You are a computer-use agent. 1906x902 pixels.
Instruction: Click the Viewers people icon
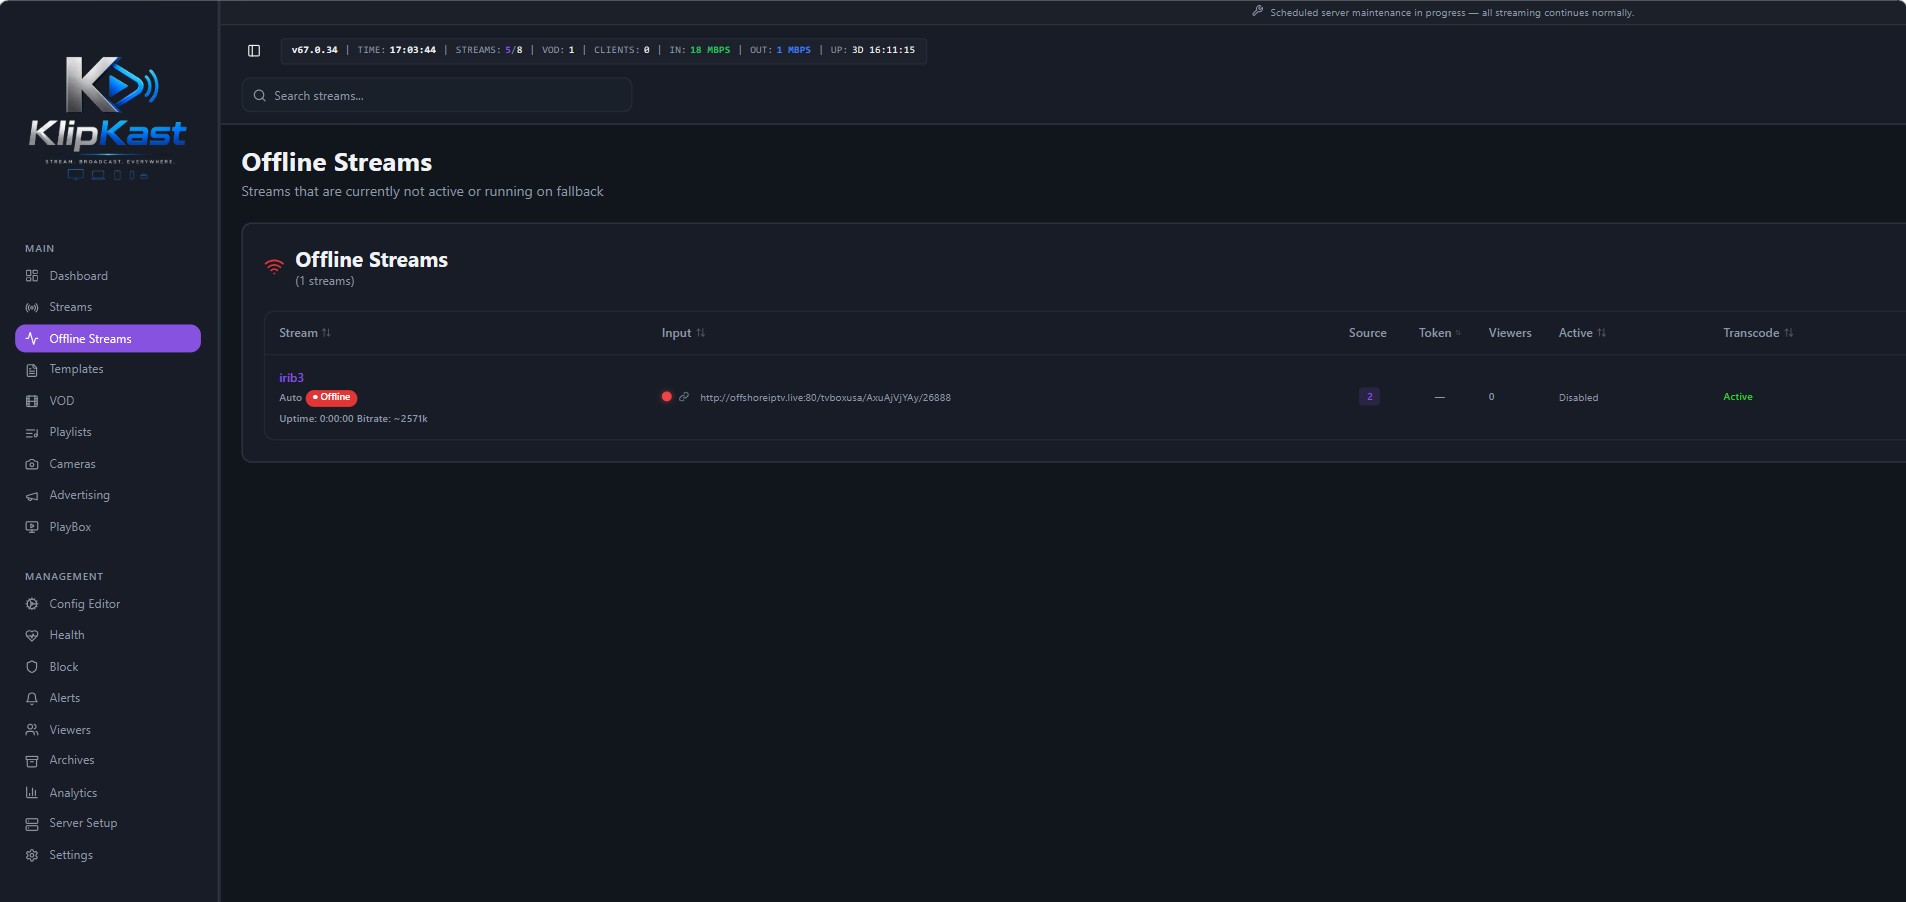tap(32, 730)
